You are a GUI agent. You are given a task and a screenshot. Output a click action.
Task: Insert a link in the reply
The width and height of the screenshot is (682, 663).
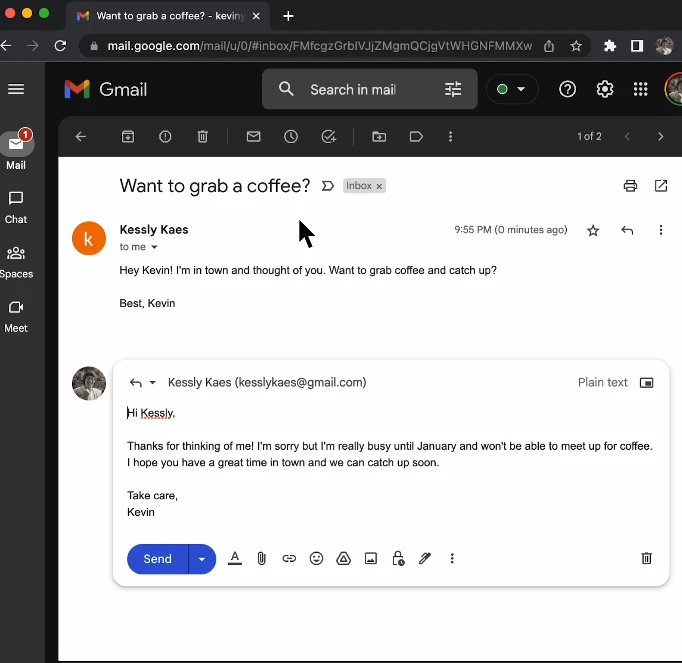289,559
